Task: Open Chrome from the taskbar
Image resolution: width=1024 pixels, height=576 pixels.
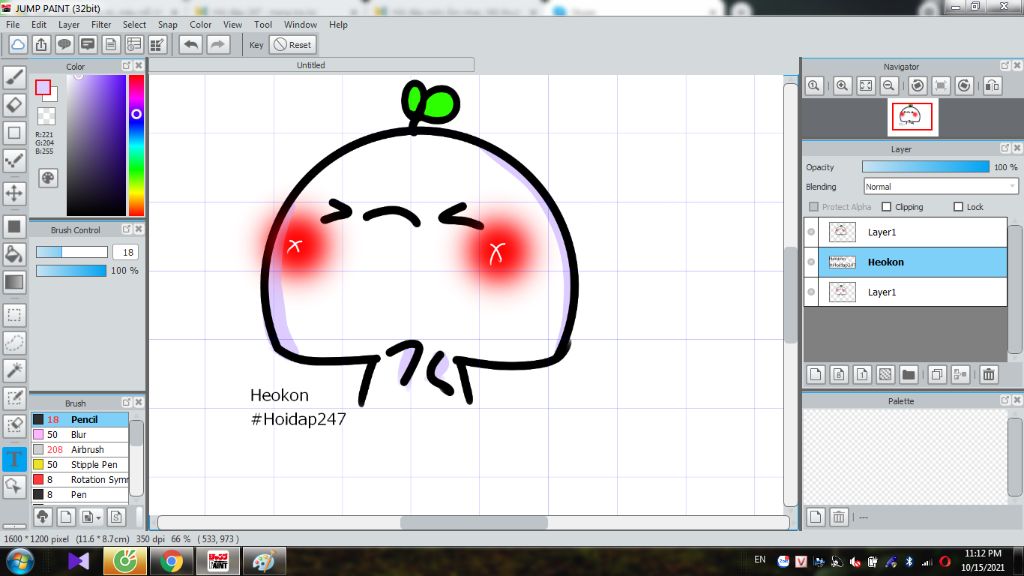Action: (171, 562)
